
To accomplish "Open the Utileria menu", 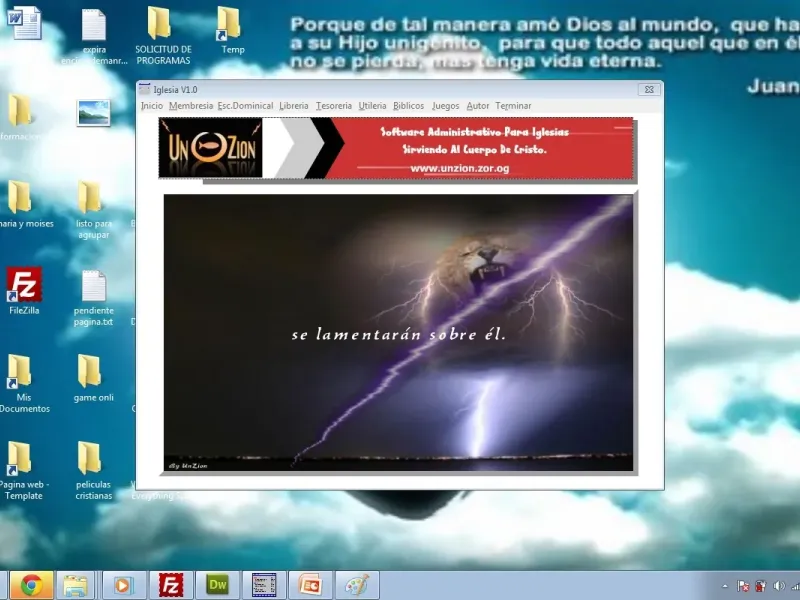I will pyautogui.click(x=372, y=106).
